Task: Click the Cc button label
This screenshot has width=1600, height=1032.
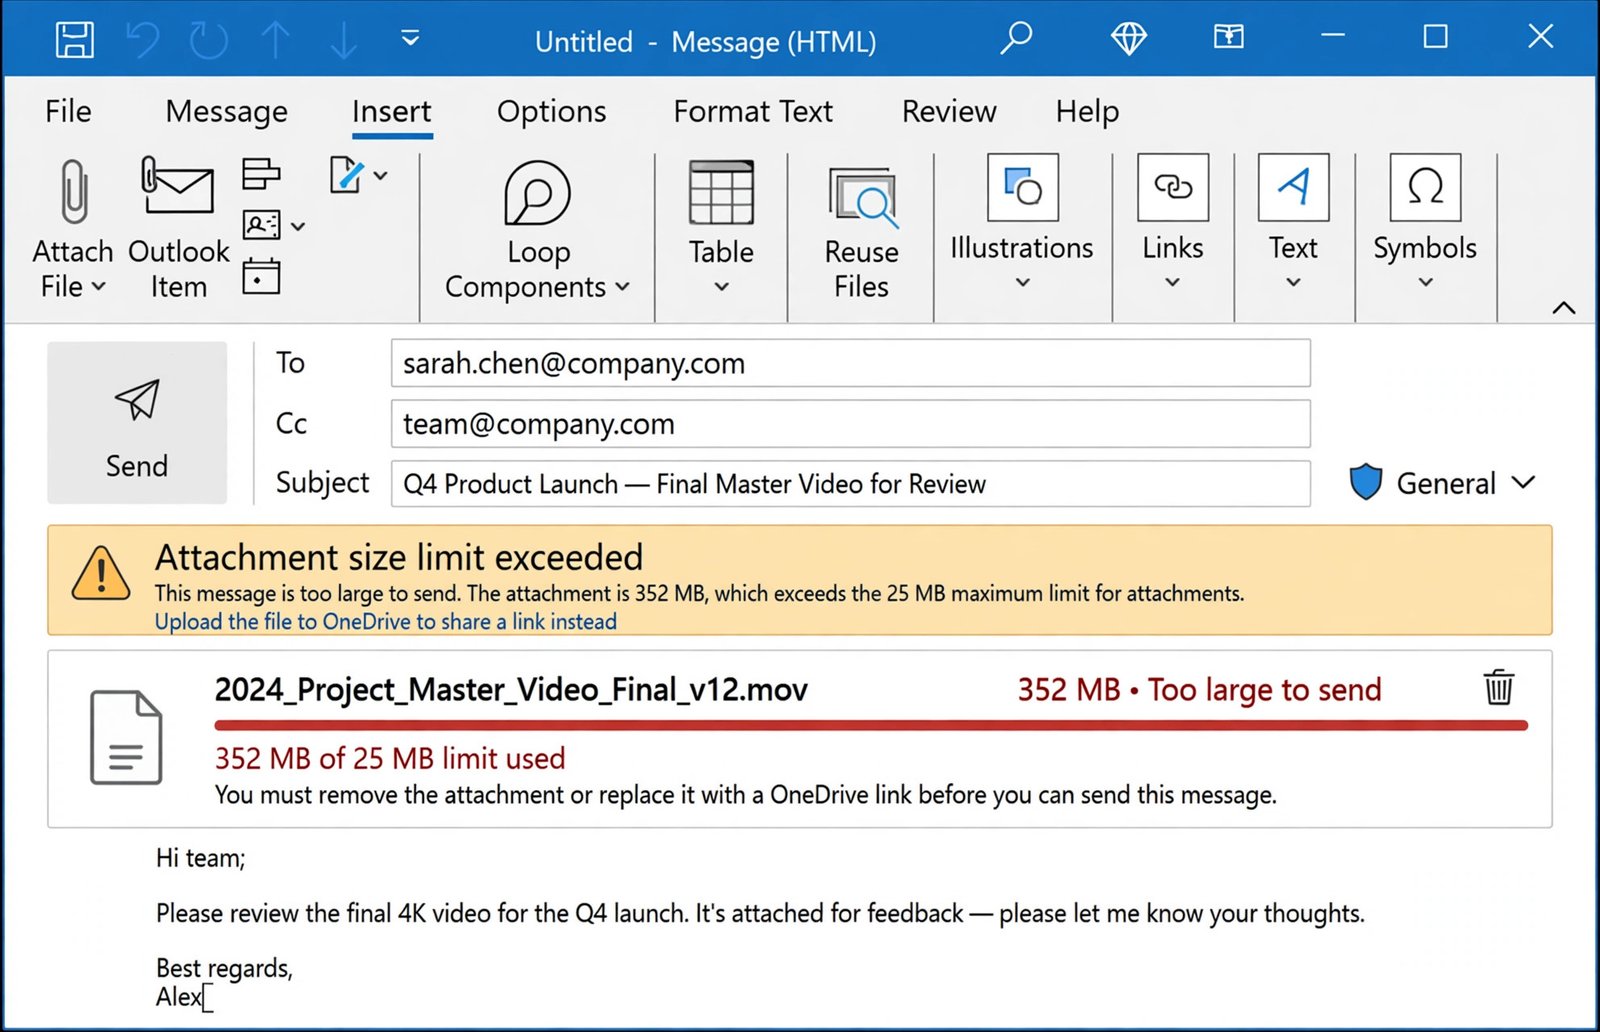Action: (x=291, y=423)
